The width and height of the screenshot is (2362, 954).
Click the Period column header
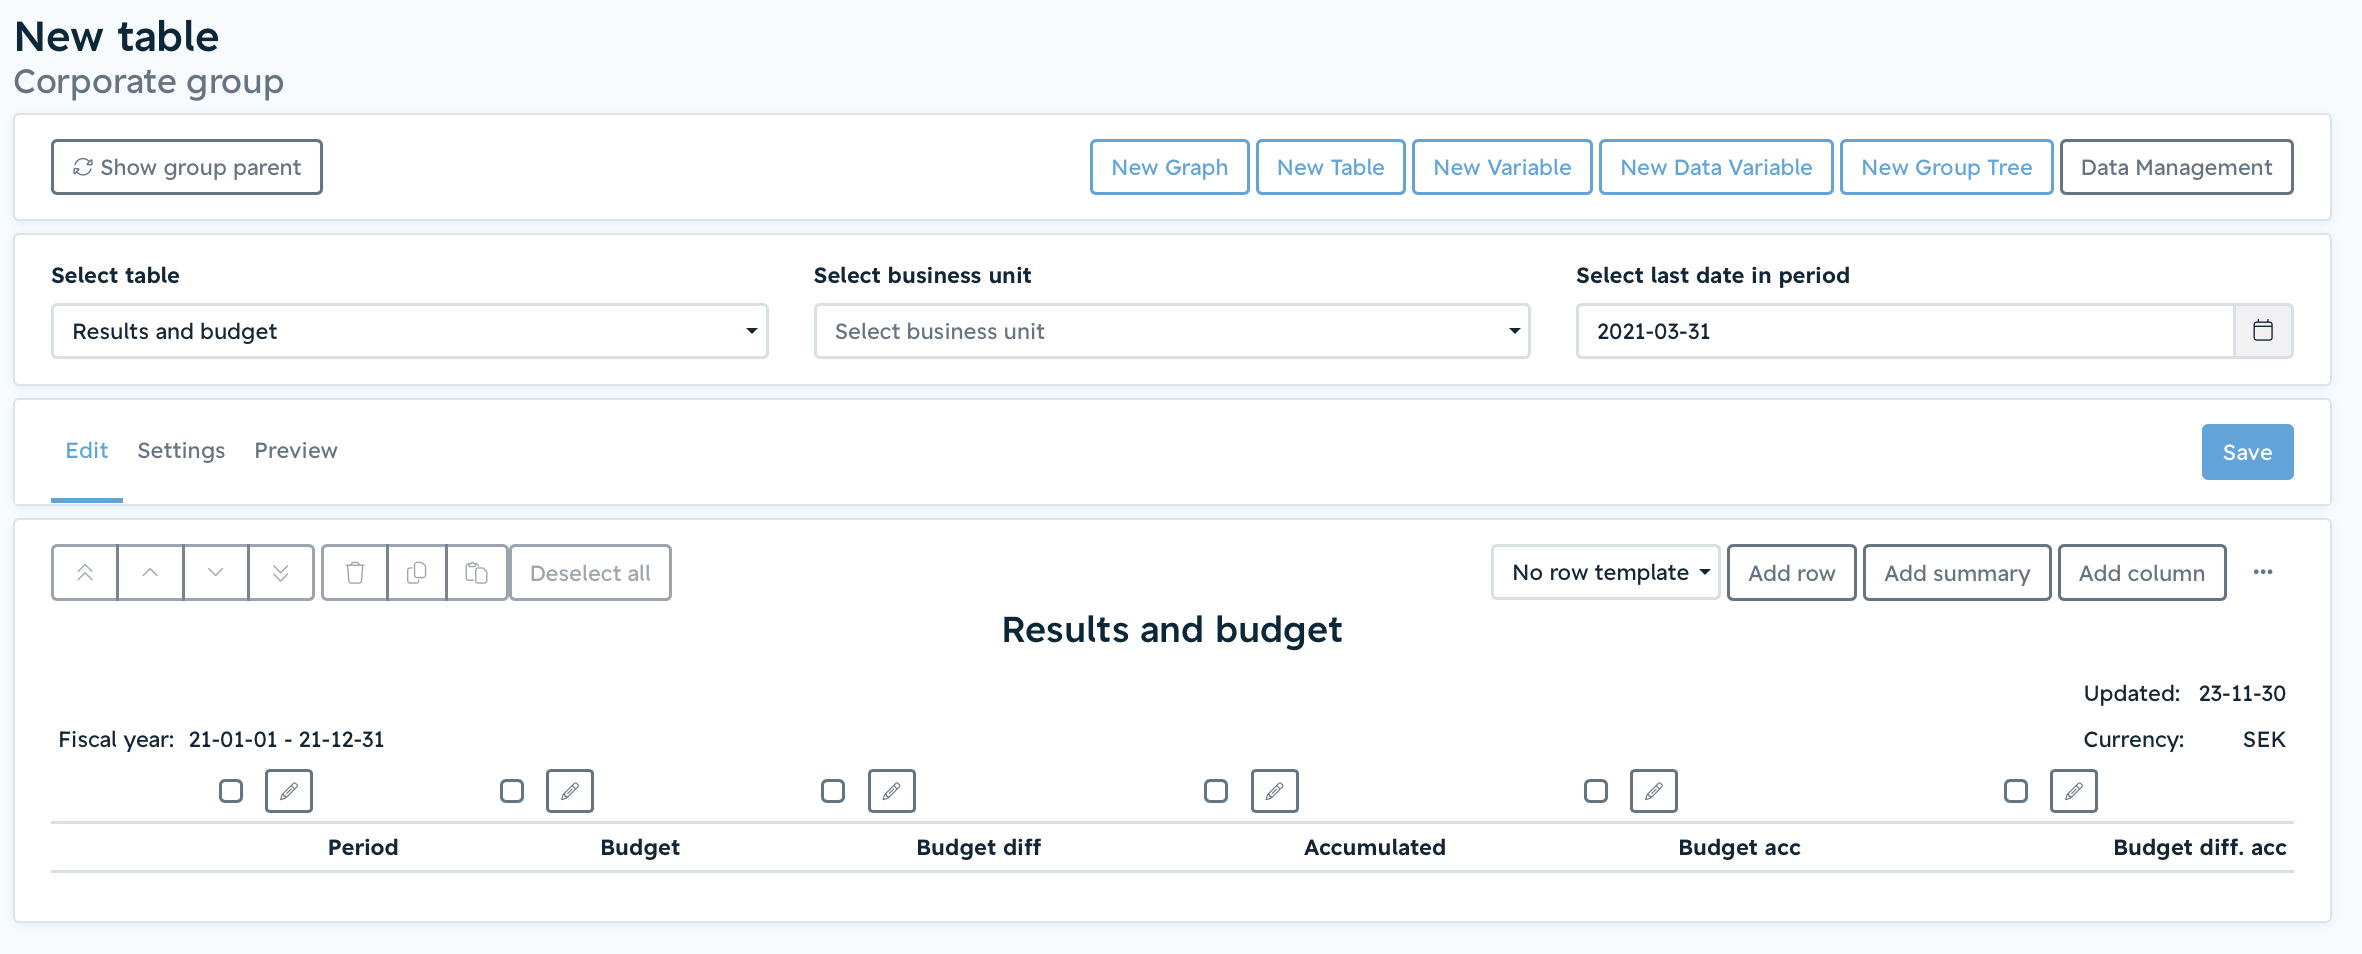click(363, 847)
